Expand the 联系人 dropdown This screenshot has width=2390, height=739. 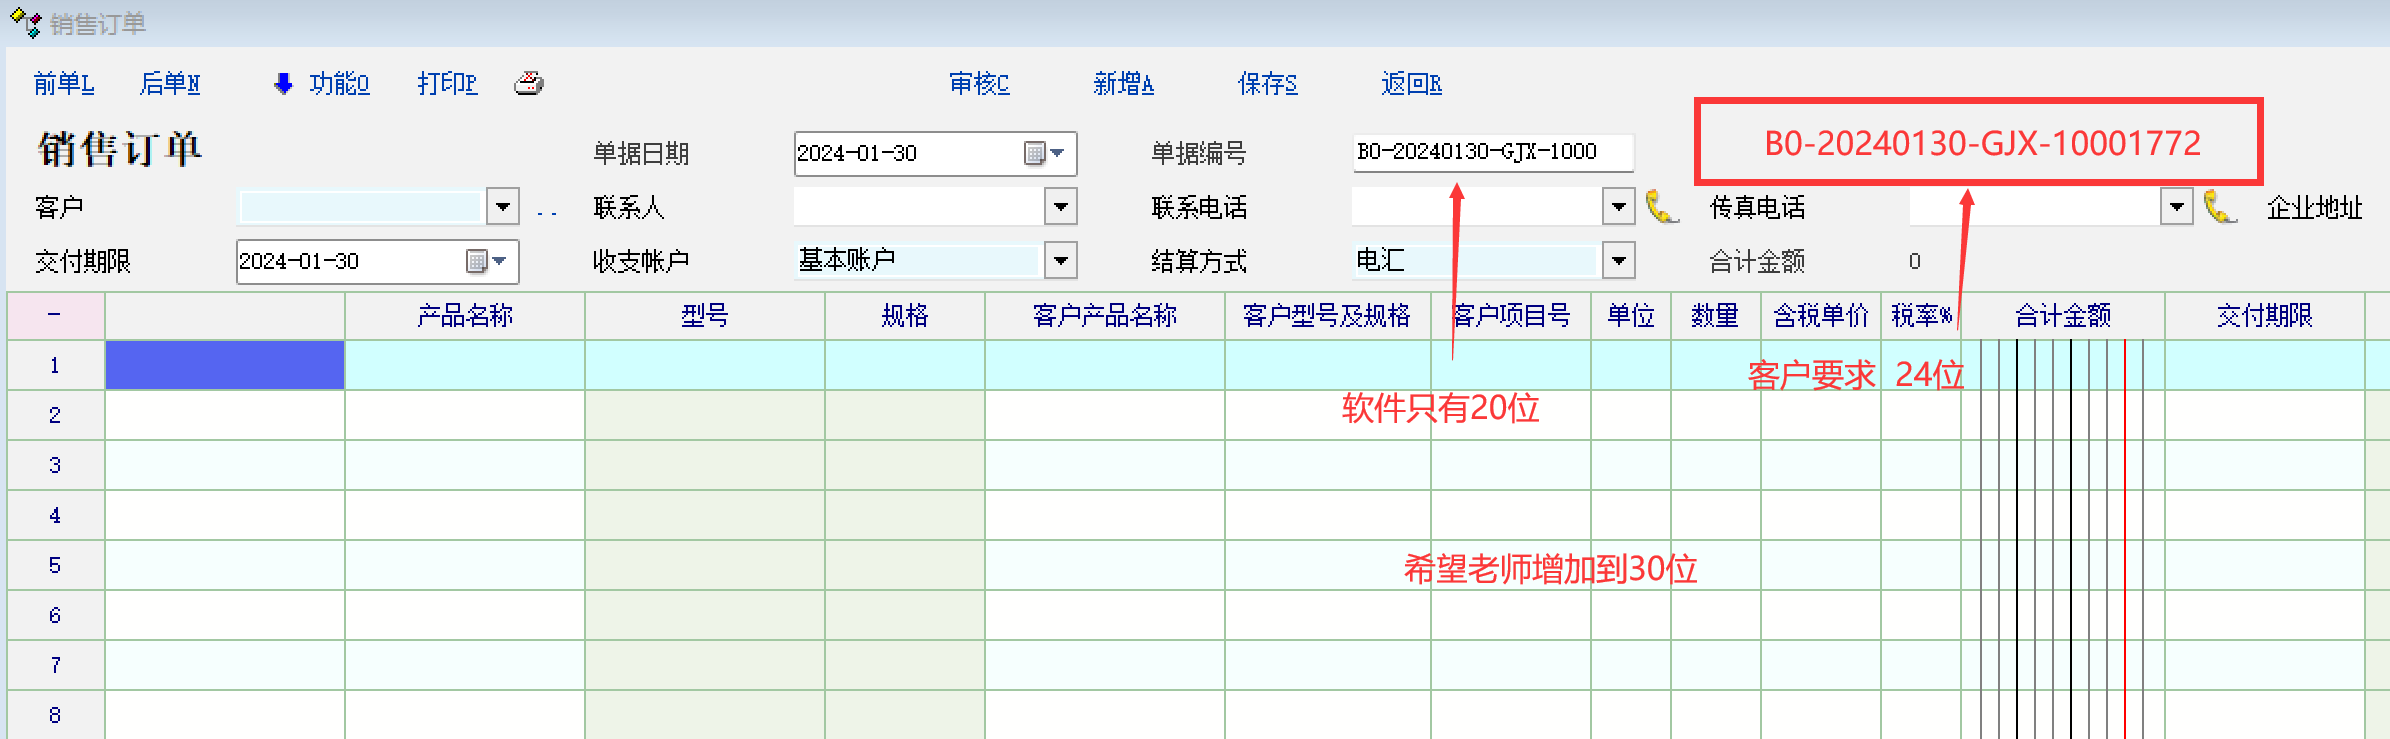1061,207
